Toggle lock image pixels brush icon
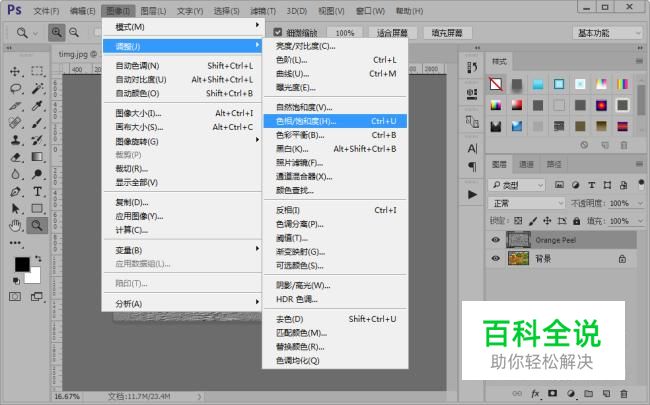The width and height of the screenshot is (650, 405). pyautogui.click(x=533, y=221)
